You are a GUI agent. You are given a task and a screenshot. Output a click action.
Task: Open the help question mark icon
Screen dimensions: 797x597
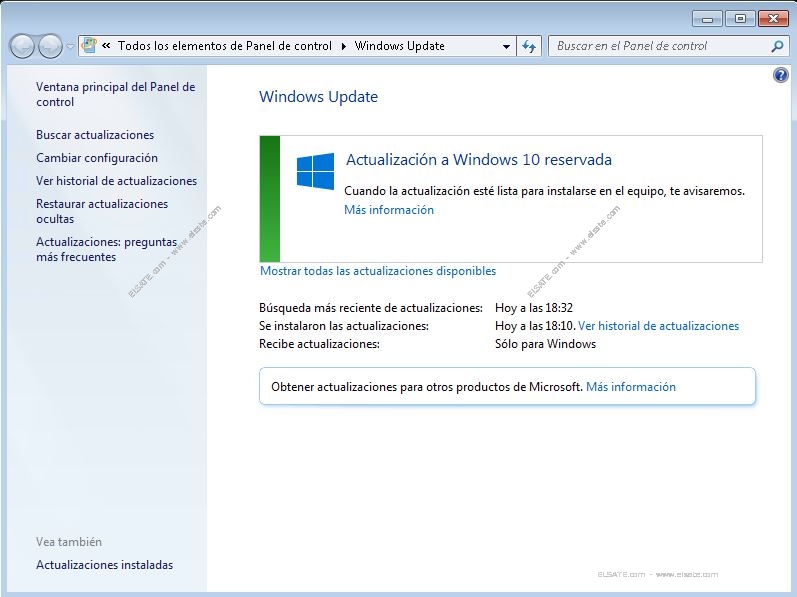pyautogui.click(x=781, y=75)
